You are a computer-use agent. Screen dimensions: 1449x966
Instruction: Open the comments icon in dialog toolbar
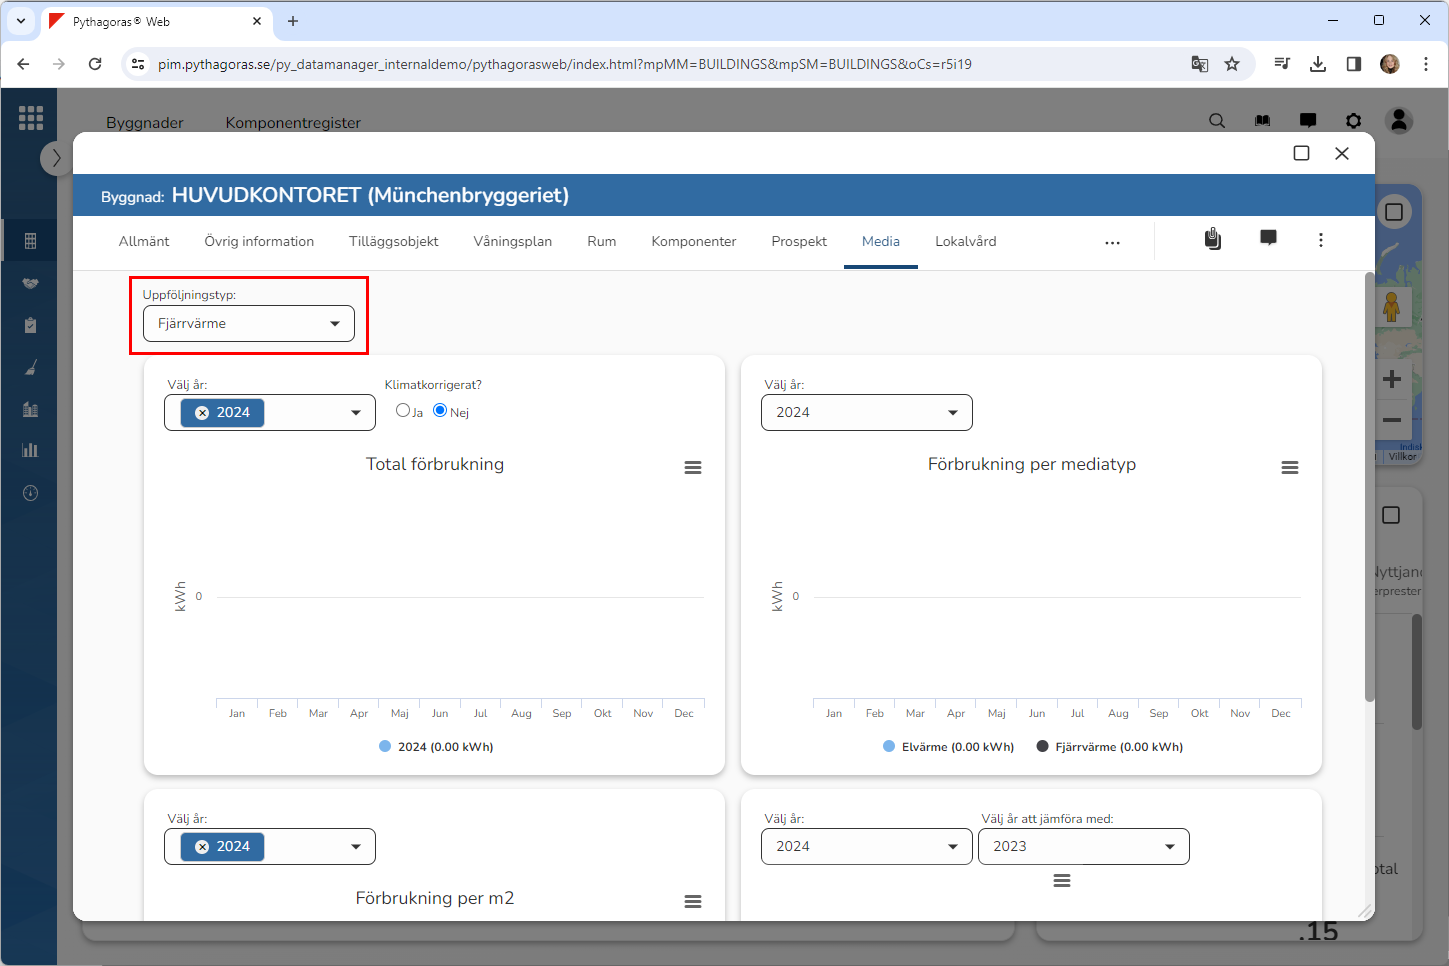(x=1268, y=238)
